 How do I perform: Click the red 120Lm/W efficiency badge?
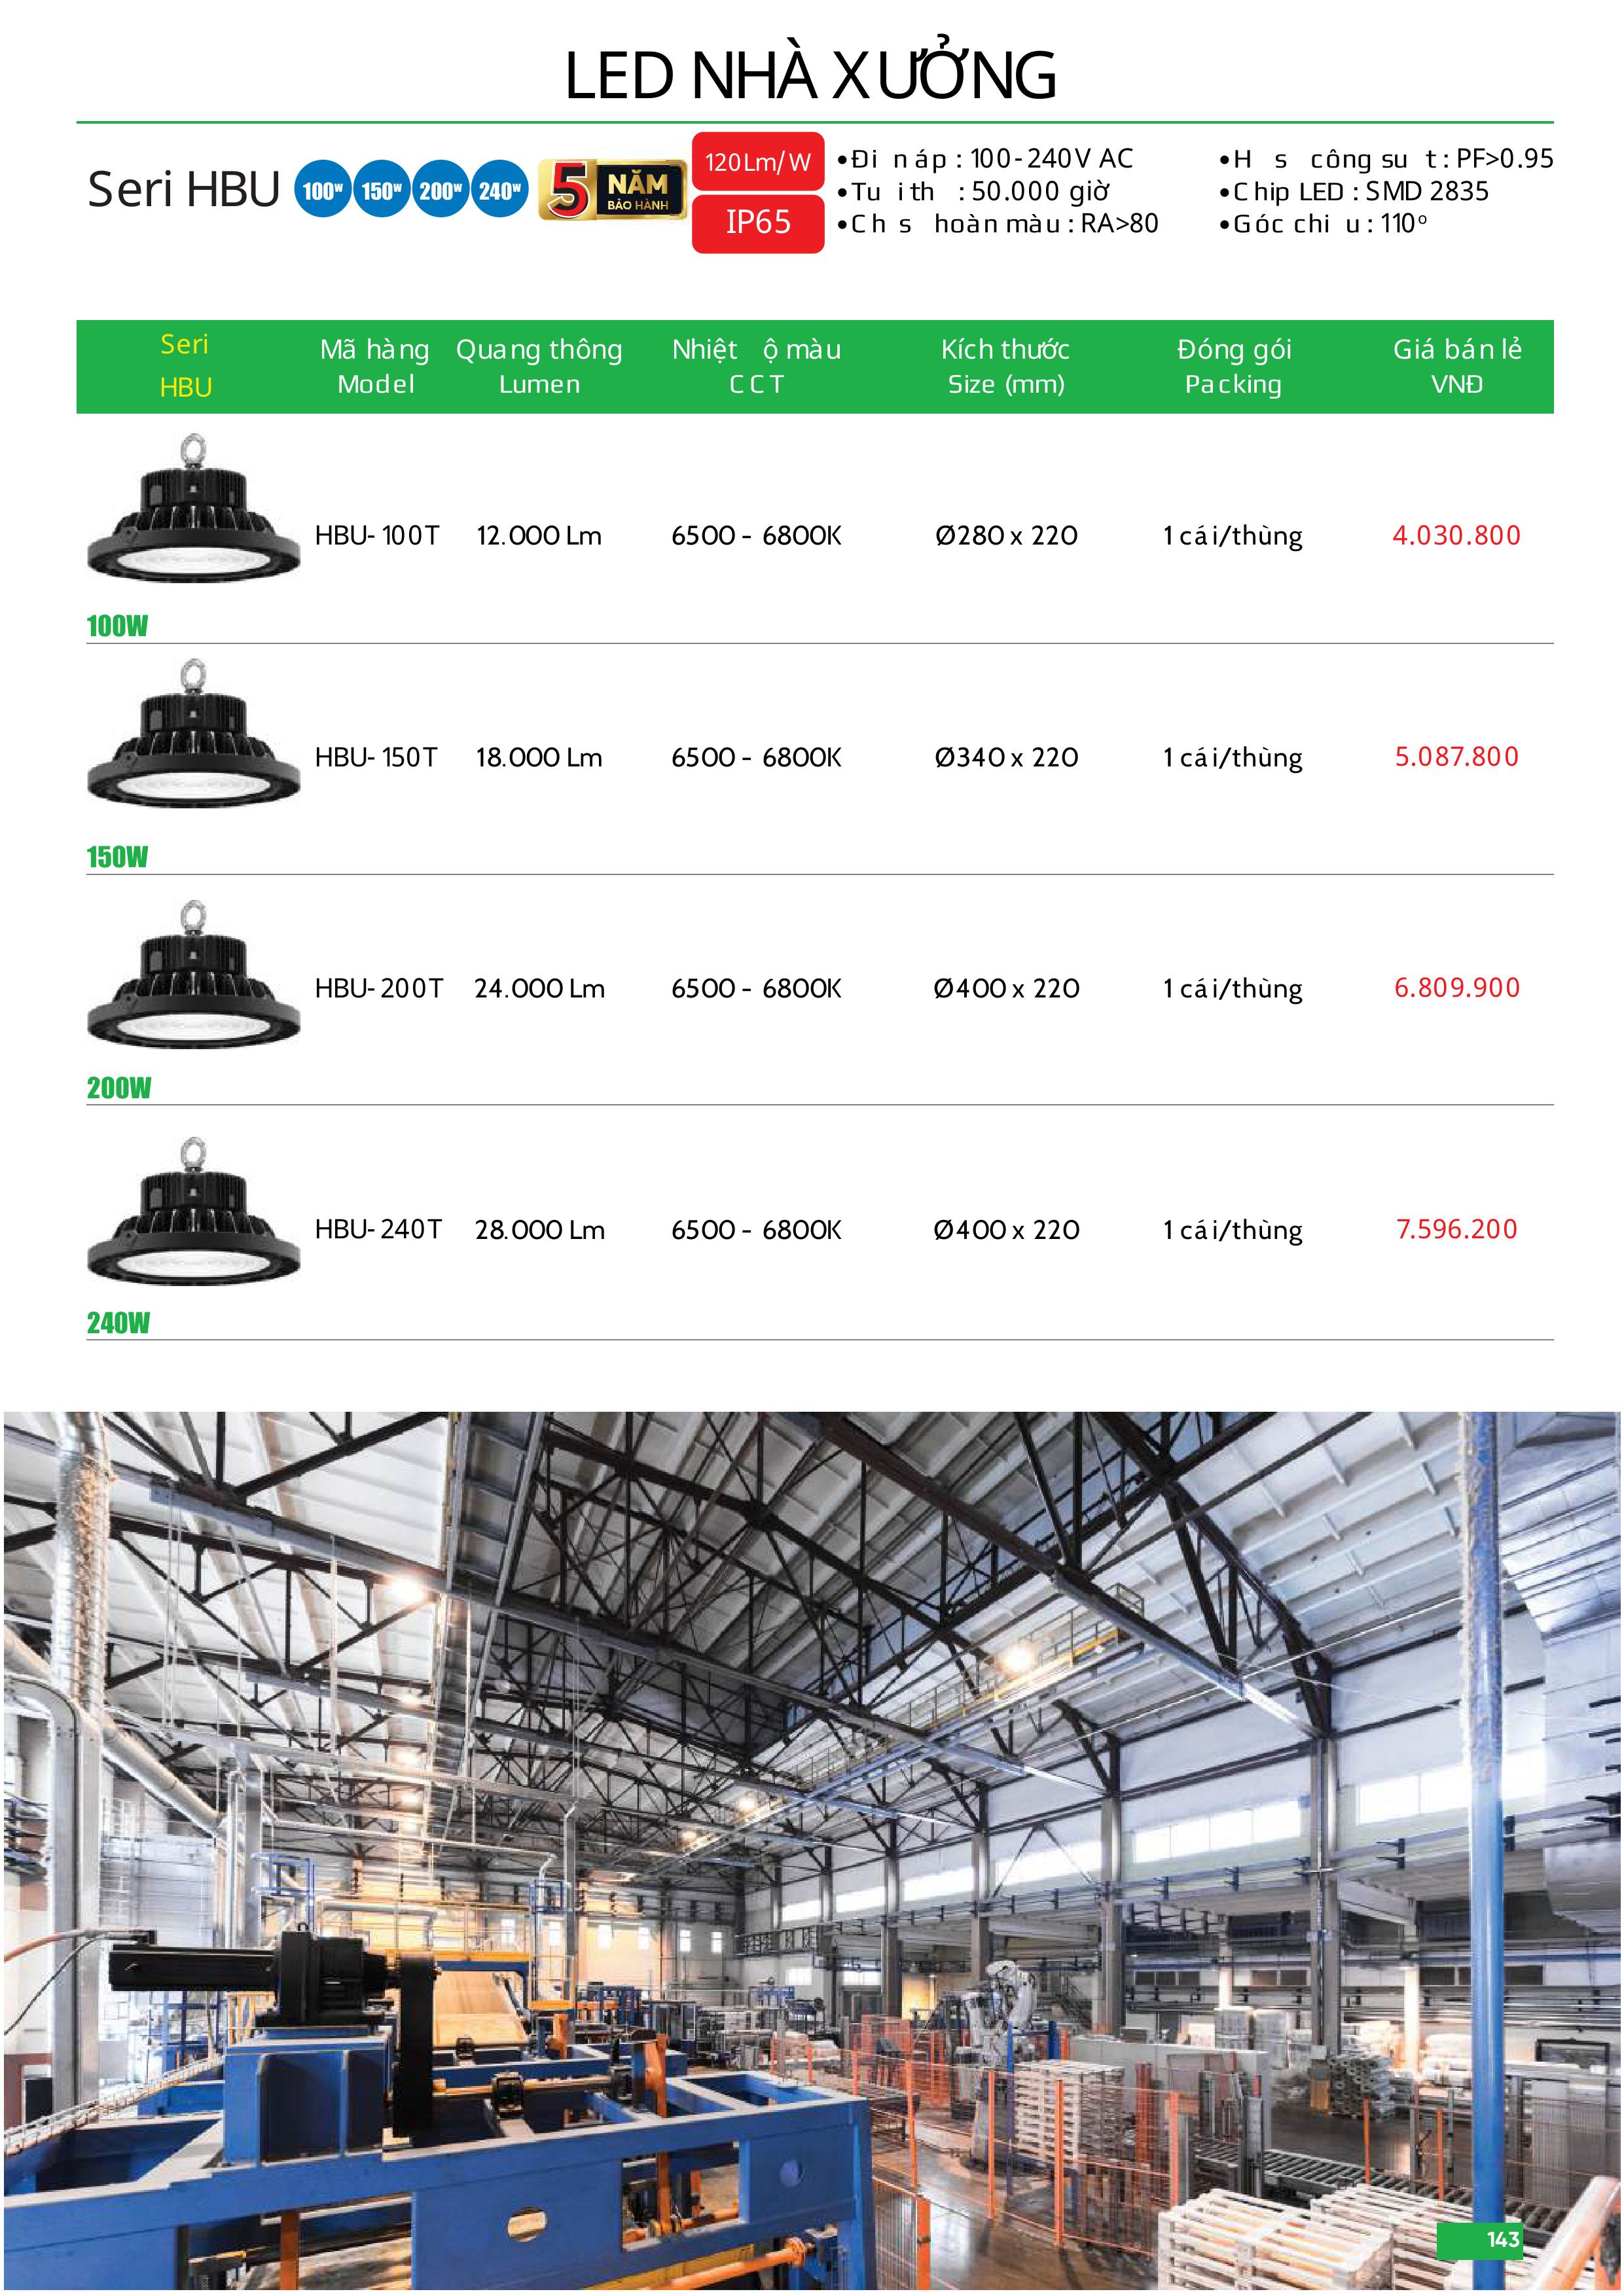point(758,162)
